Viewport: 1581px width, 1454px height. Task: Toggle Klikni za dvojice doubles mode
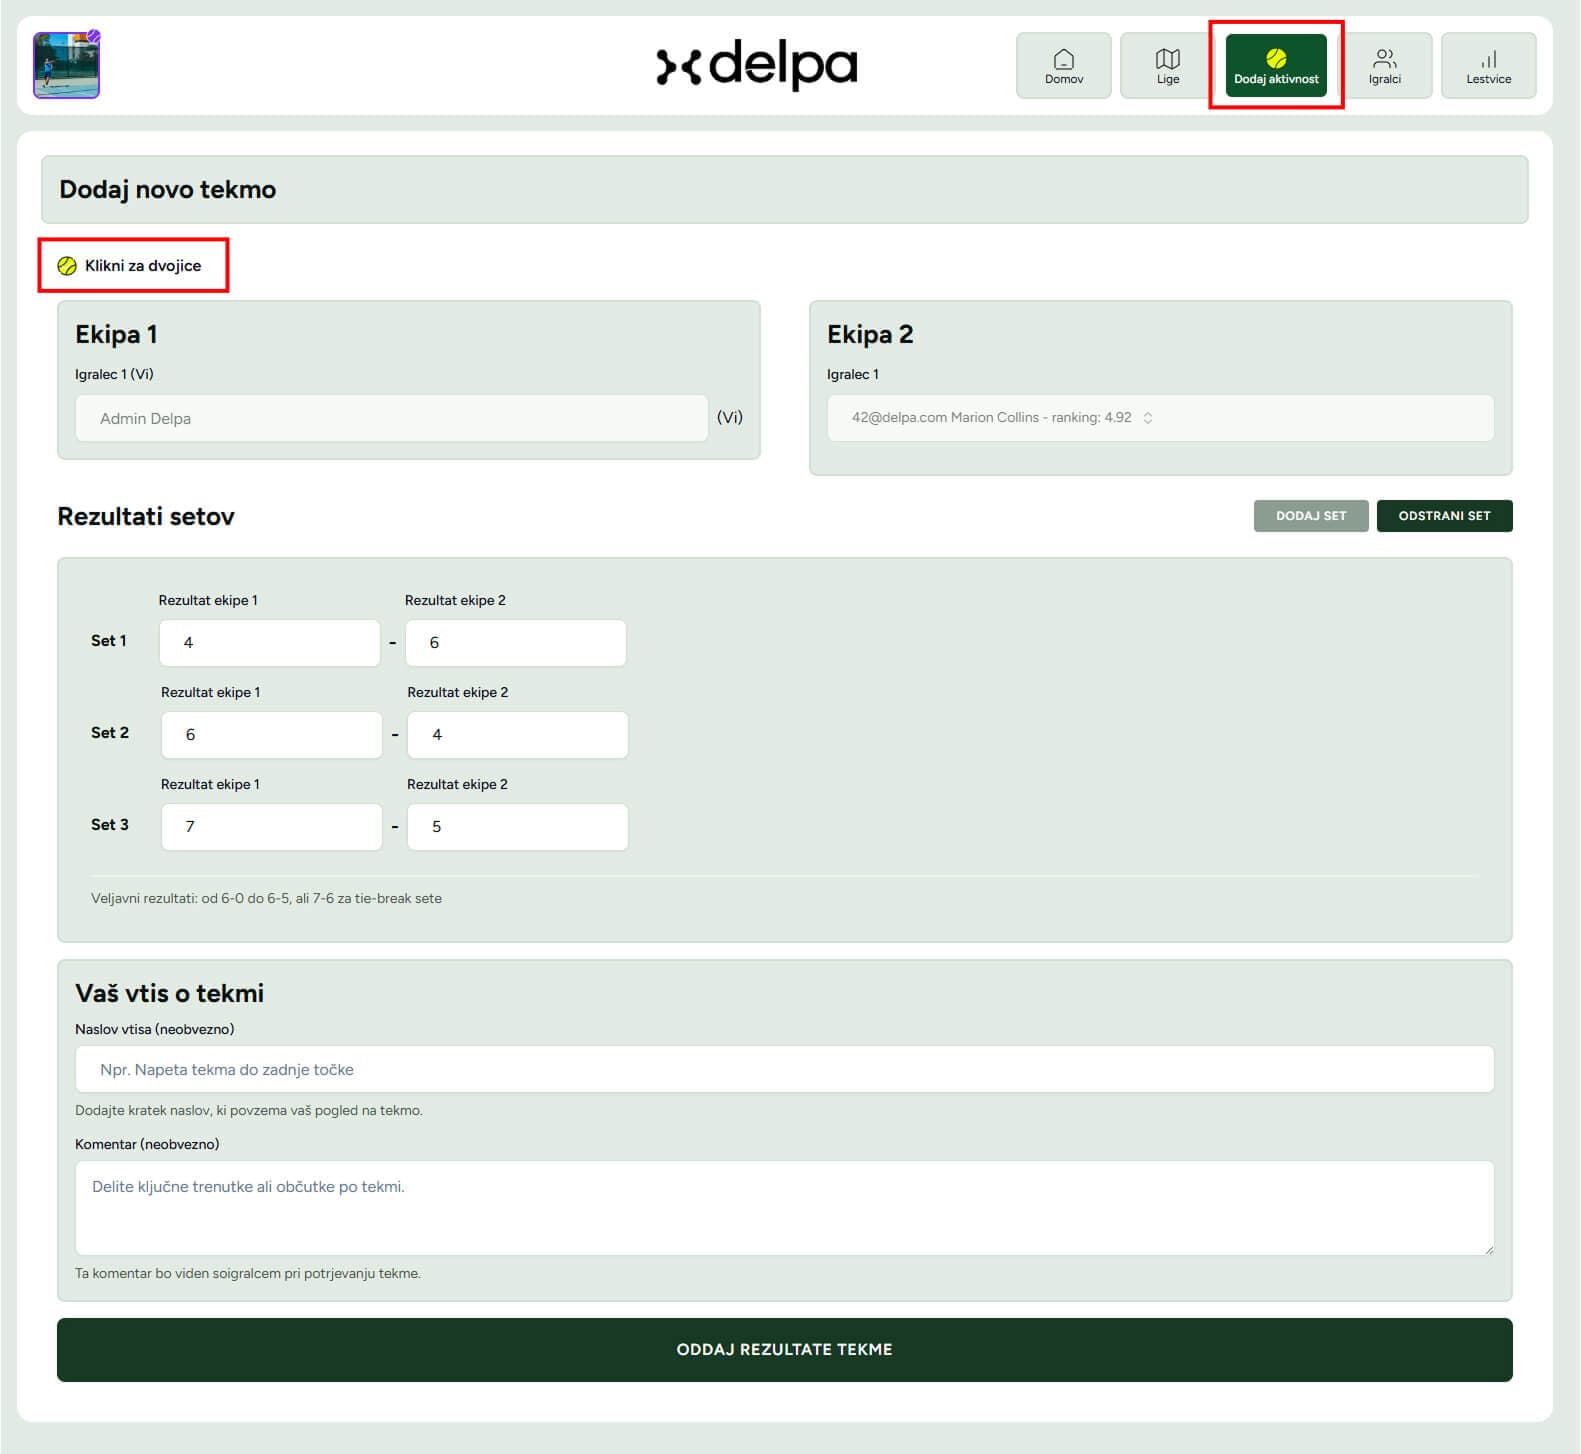click(132, 265)
